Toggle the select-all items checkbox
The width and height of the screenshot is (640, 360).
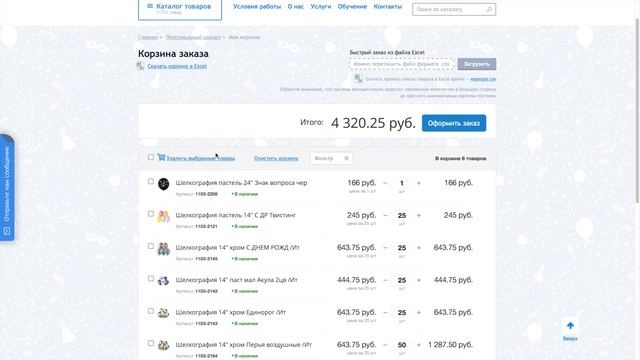[x=151, y=157]
